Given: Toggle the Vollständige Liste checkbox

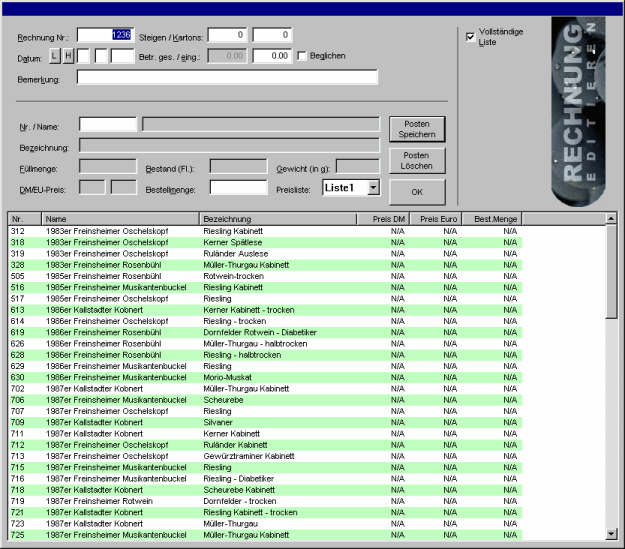Looking at the screenshot, I should 471,38.
